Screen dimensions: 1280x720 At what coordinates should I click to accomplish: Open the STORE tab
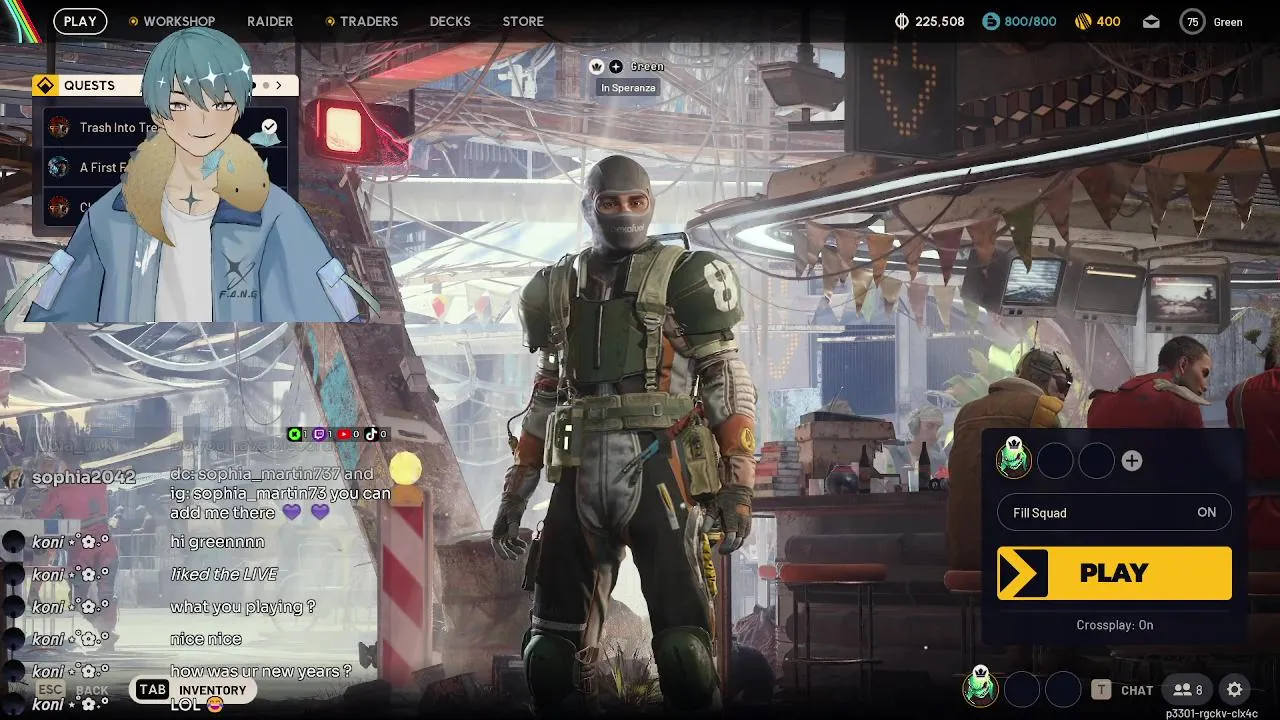tap(523, 21)
